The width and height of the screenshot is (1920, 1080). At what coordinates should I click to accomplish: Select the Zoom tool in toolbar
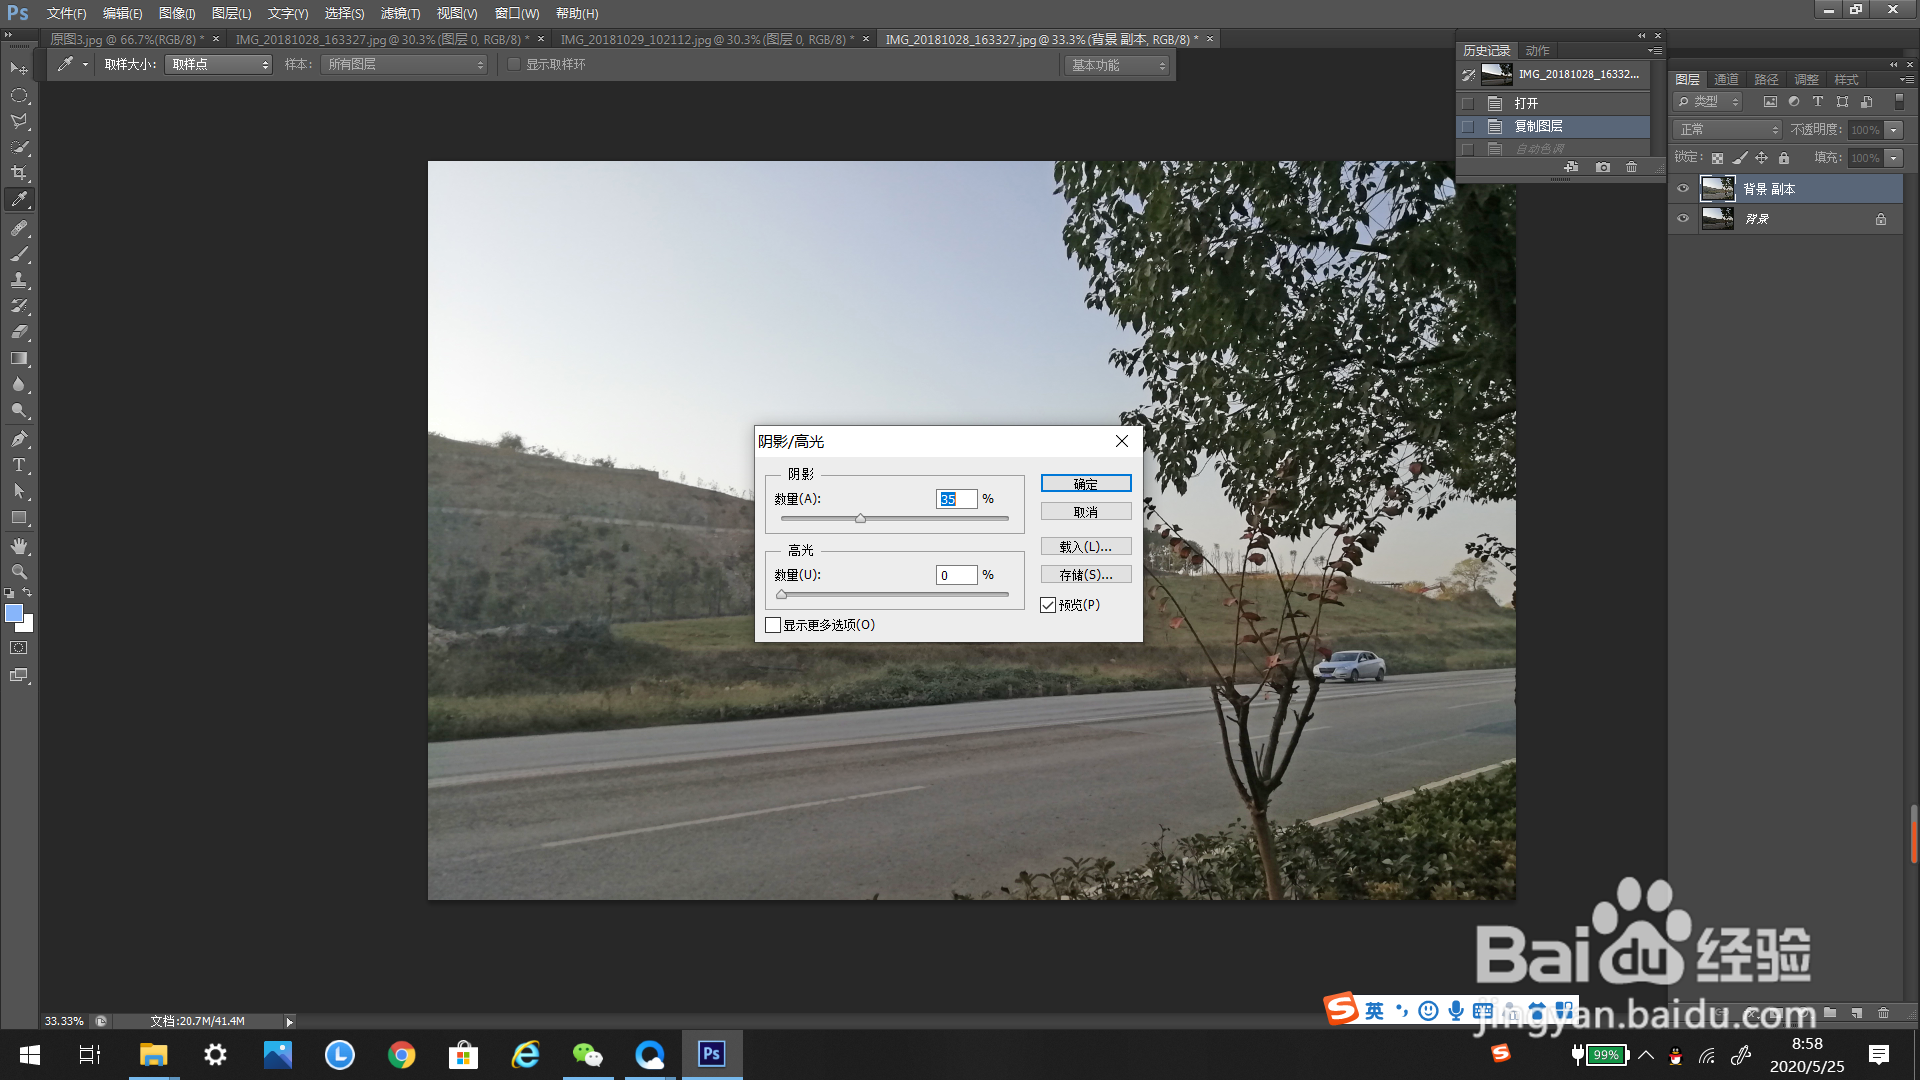(x=19, y=572)
